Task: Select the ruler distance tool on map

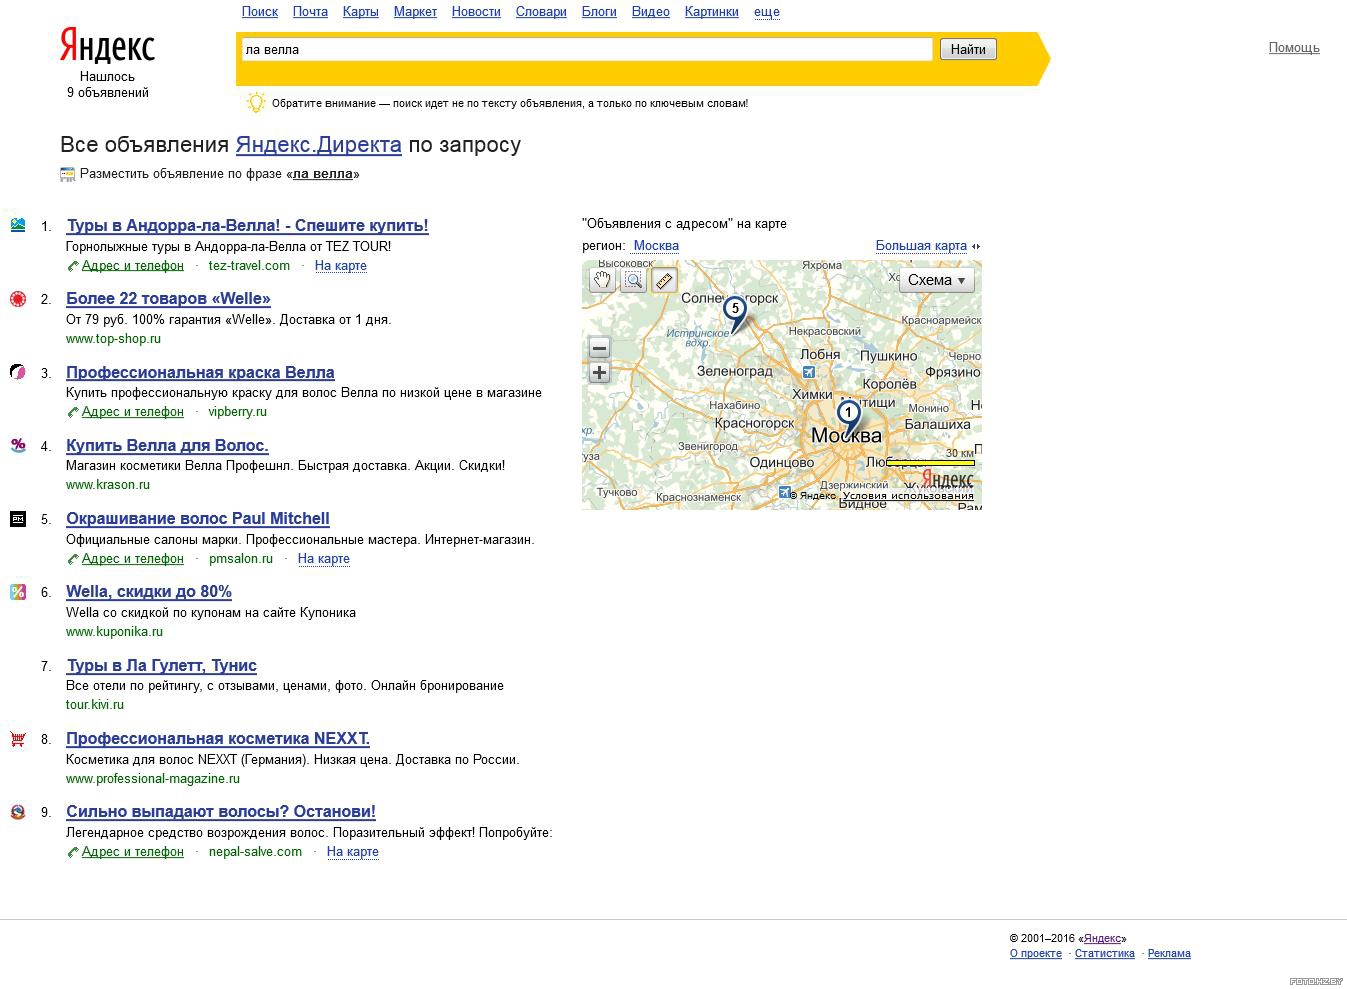Action: 665,281
